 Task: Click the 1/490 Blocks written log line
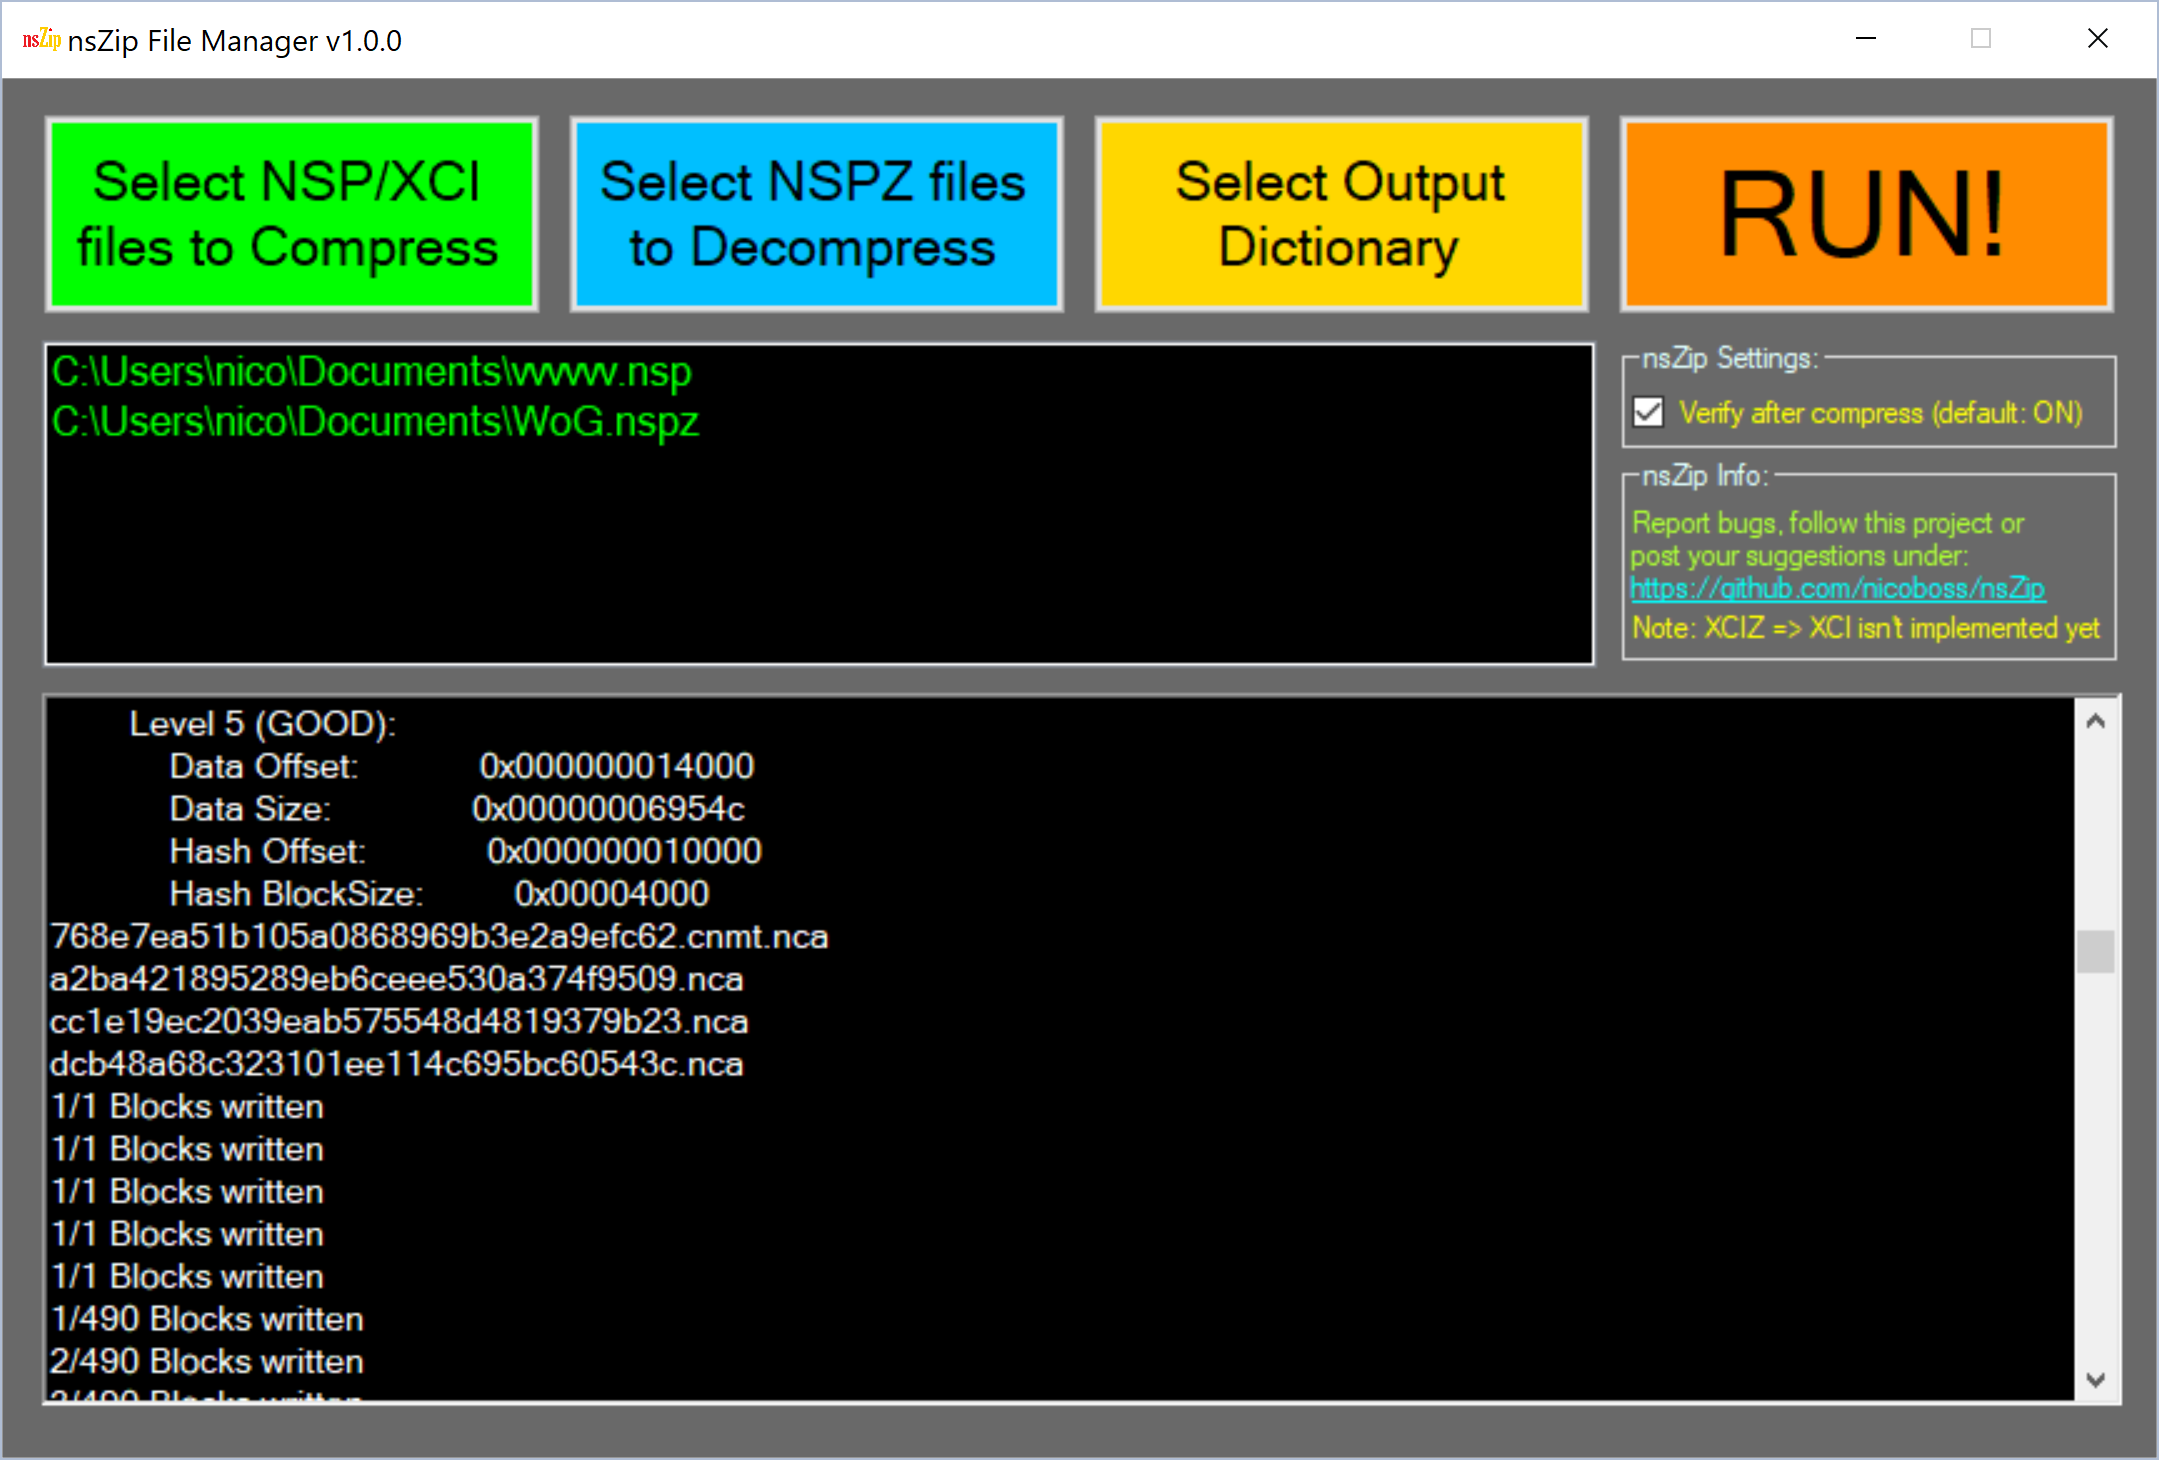click(207, 1319)
